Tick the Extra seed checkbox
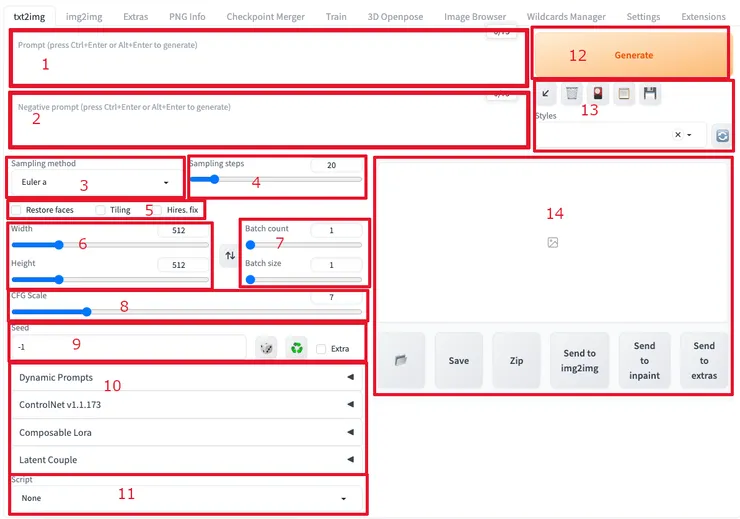Image resolution: width=740 pixels, height=519 pixels. point(321,349)
